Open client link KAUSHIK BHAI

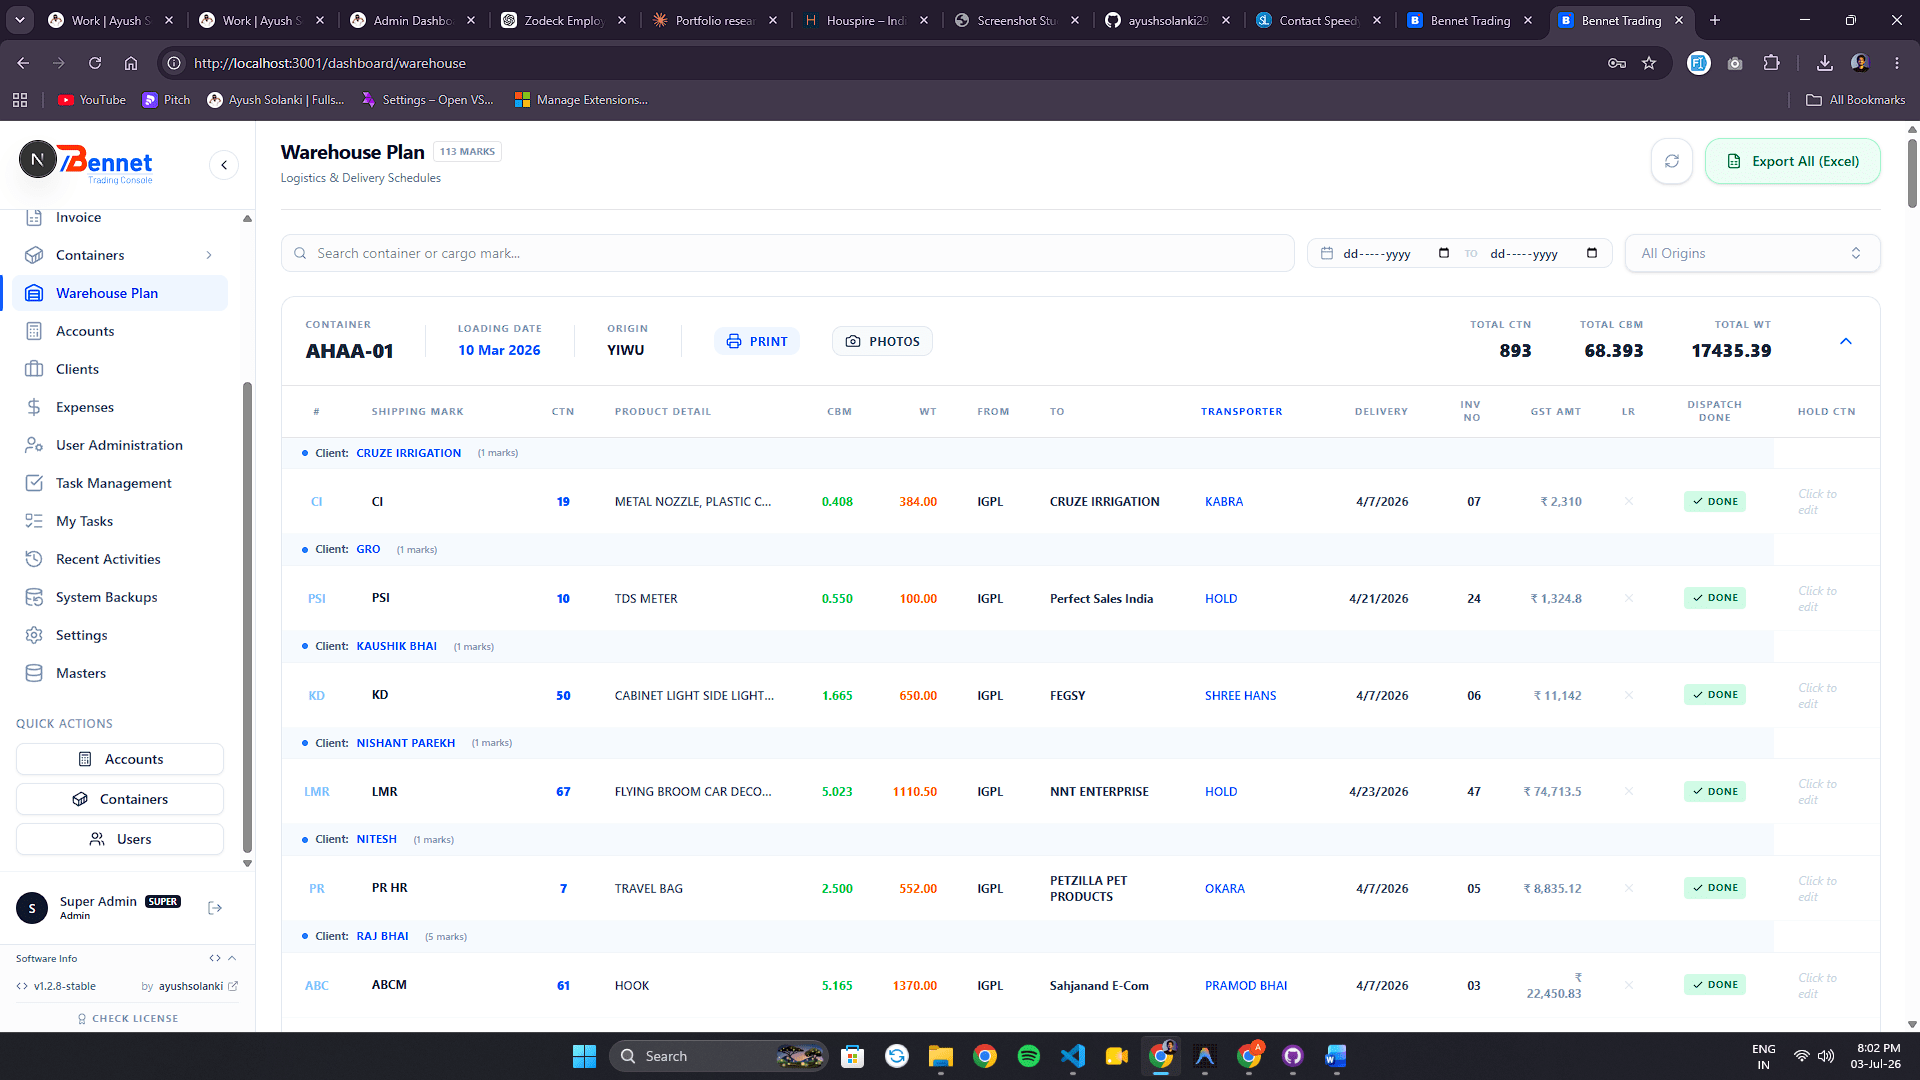tap(397, 646)
